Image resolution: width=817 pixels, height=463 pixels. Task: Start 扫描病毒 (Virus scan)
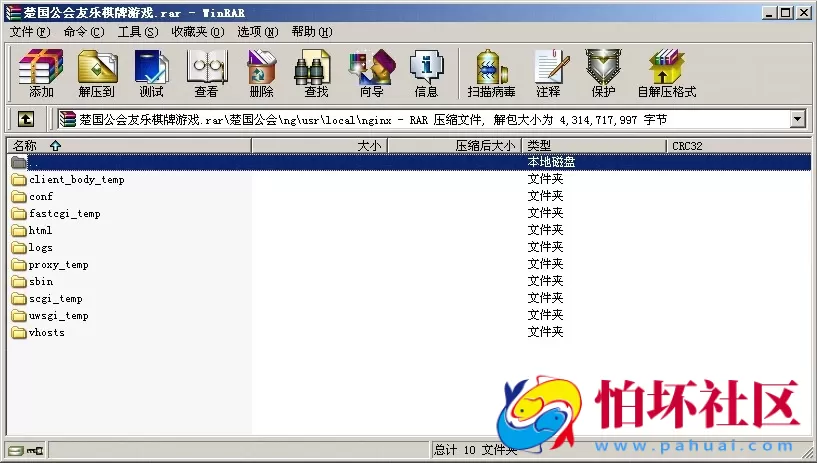pos(491,73)
